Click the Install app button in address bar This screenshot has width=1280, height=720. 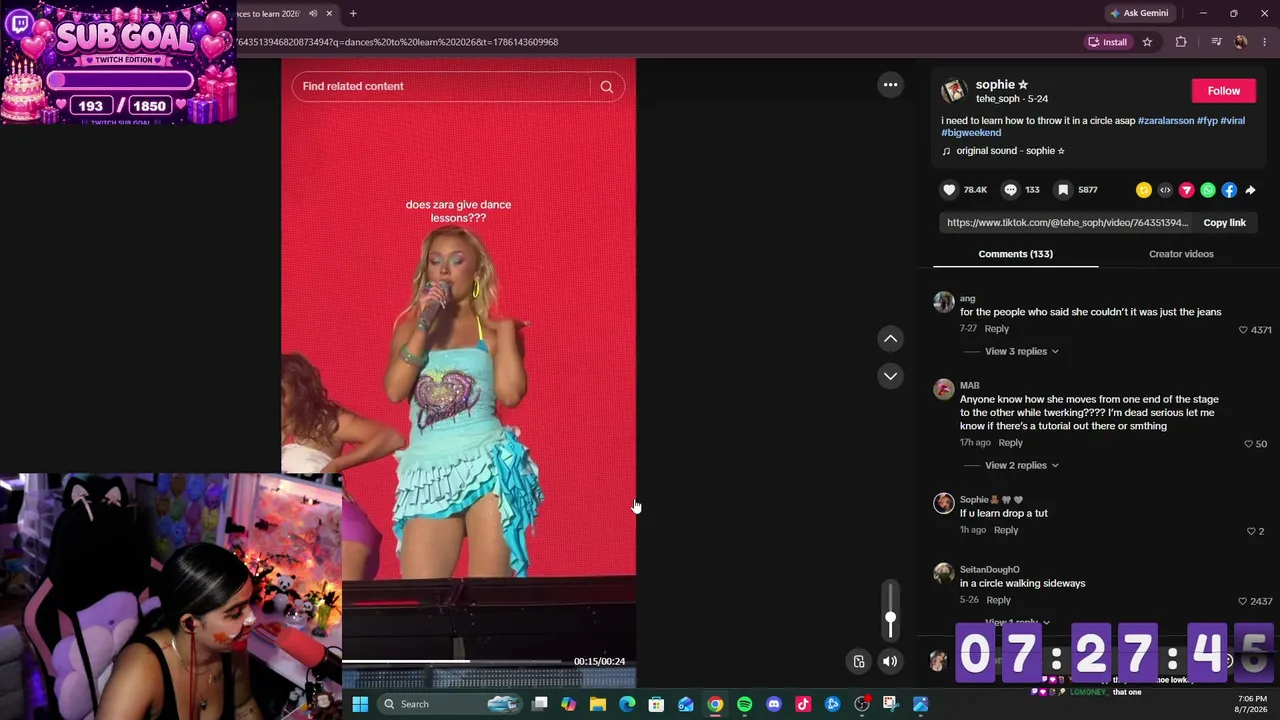1107,42
